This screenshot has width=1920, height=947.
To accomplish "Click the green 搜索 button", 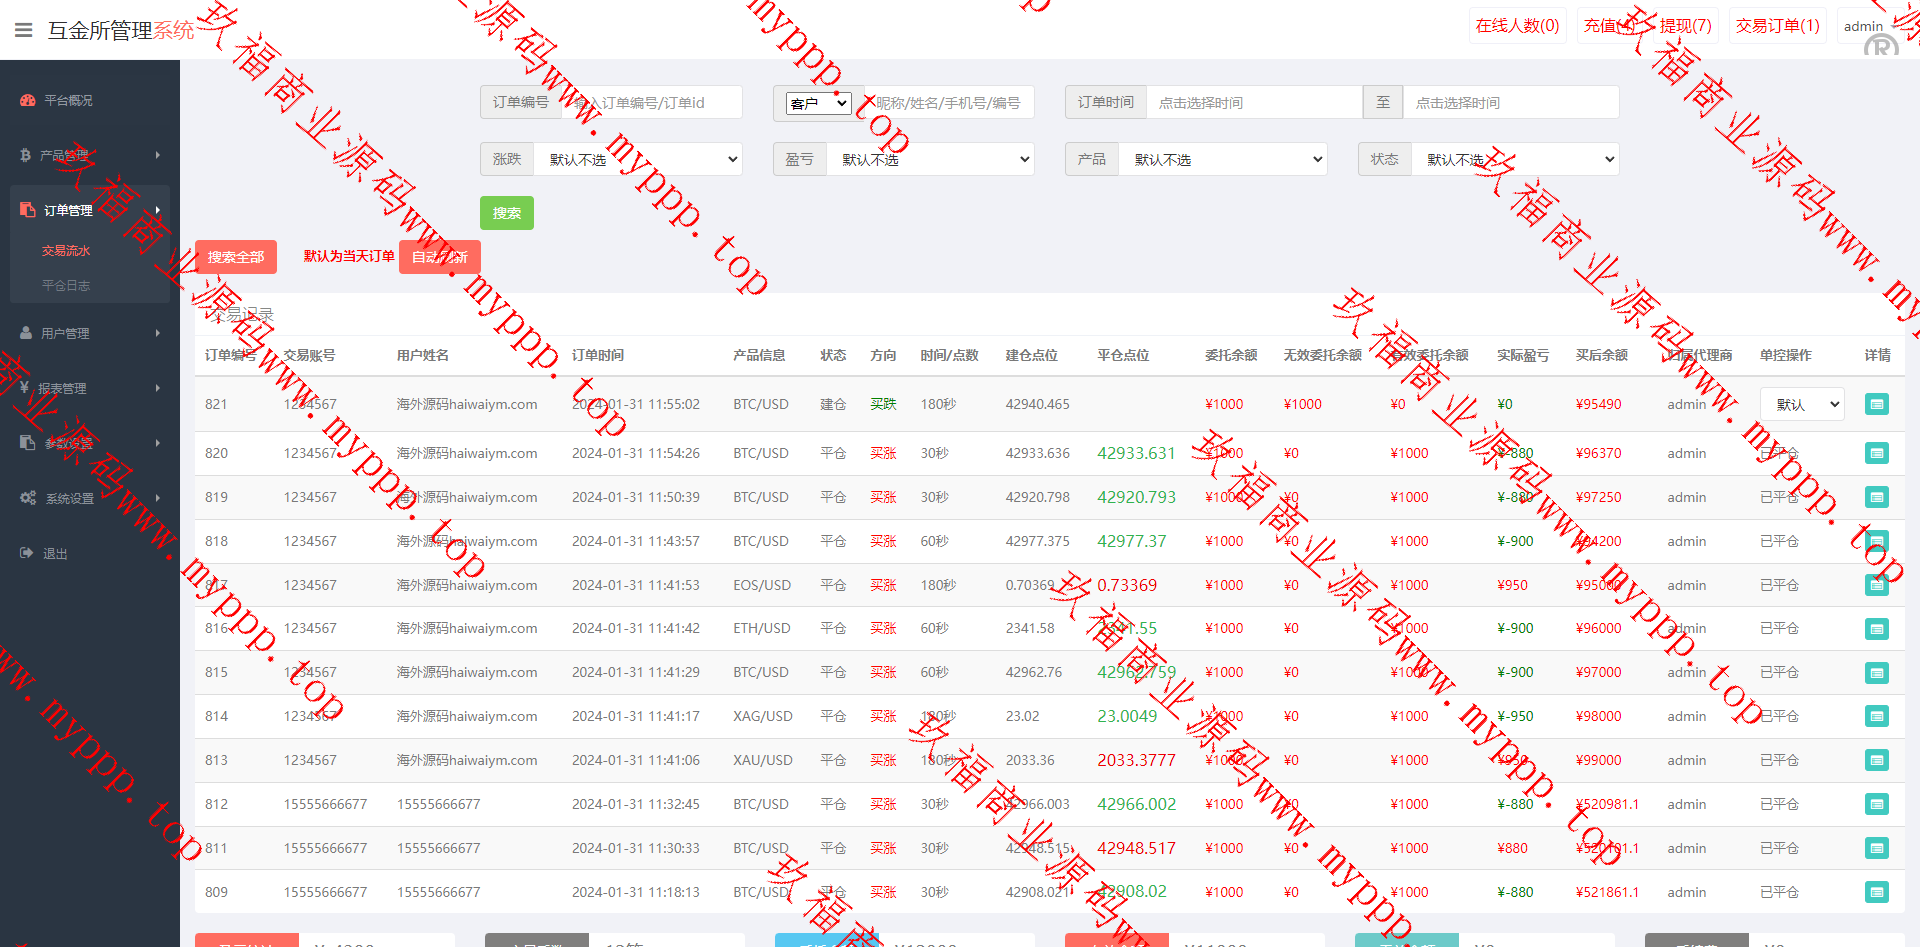I will click(506, 213).
